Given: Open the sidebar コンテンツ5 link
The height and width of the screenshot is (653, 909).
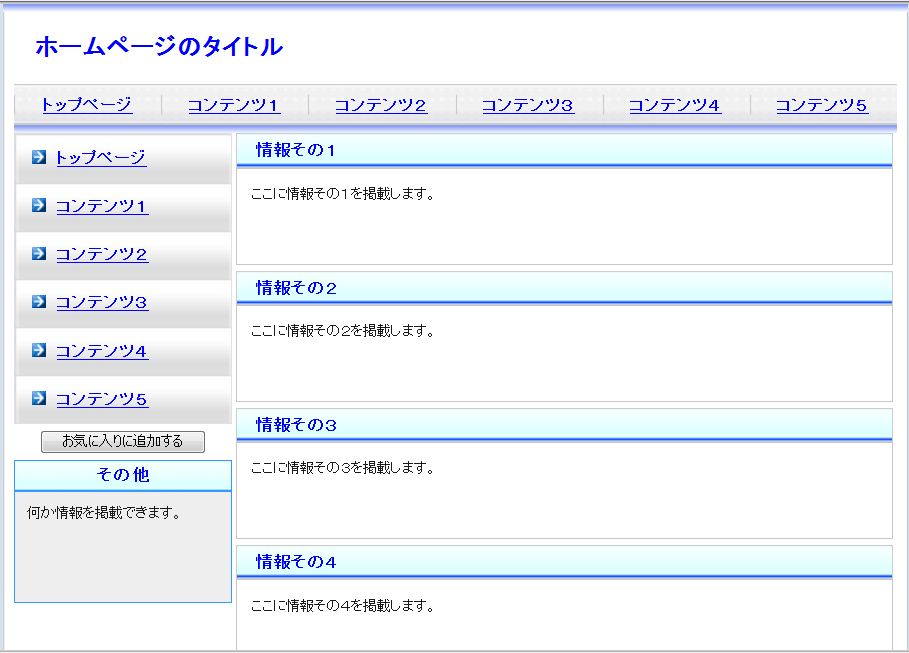Looking at the screenshot, I should 102,399.
